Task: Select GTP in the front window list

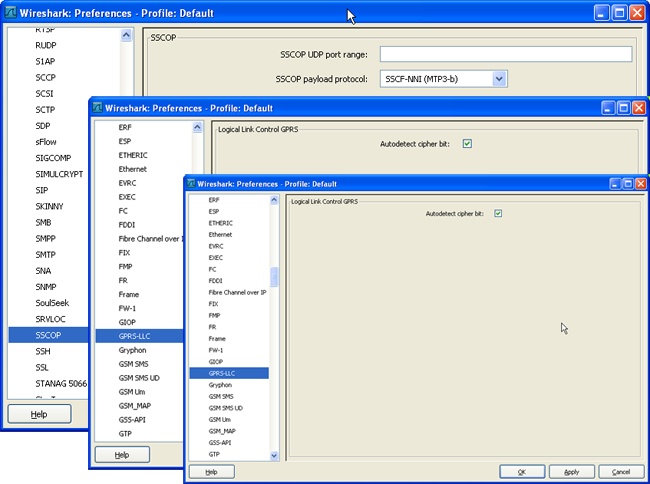Action: tap(214, 455)
